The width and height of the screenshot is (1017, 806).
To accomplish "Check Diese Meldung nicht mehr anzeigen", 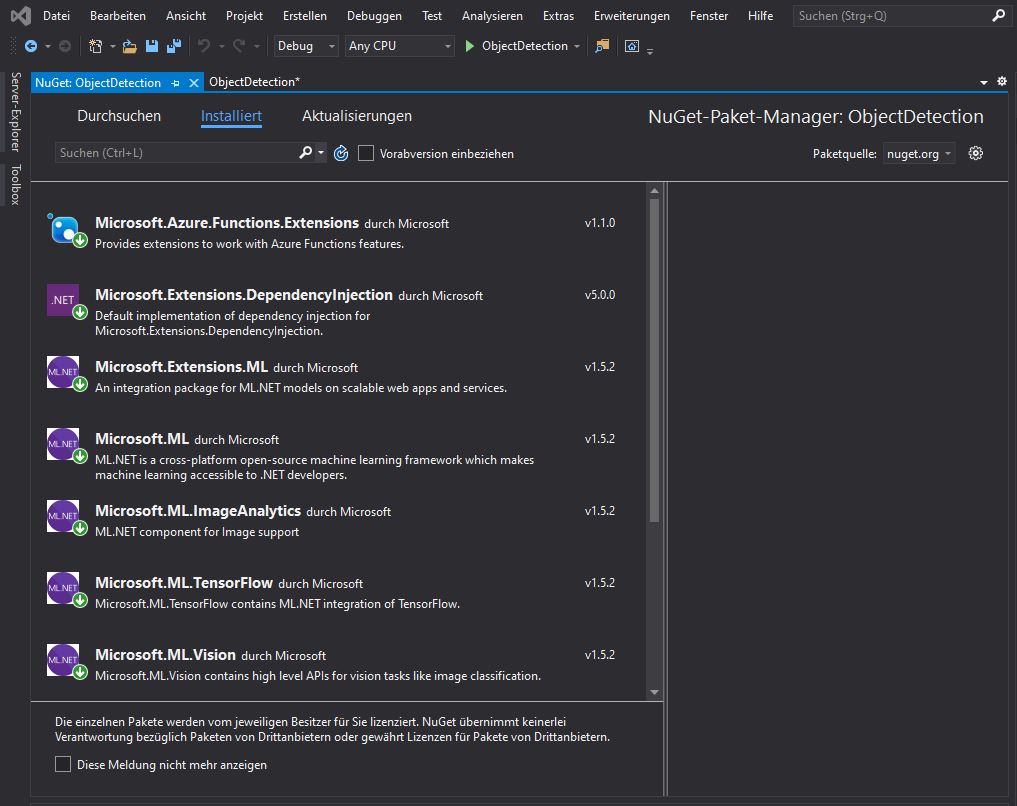I will coord(62,764).
